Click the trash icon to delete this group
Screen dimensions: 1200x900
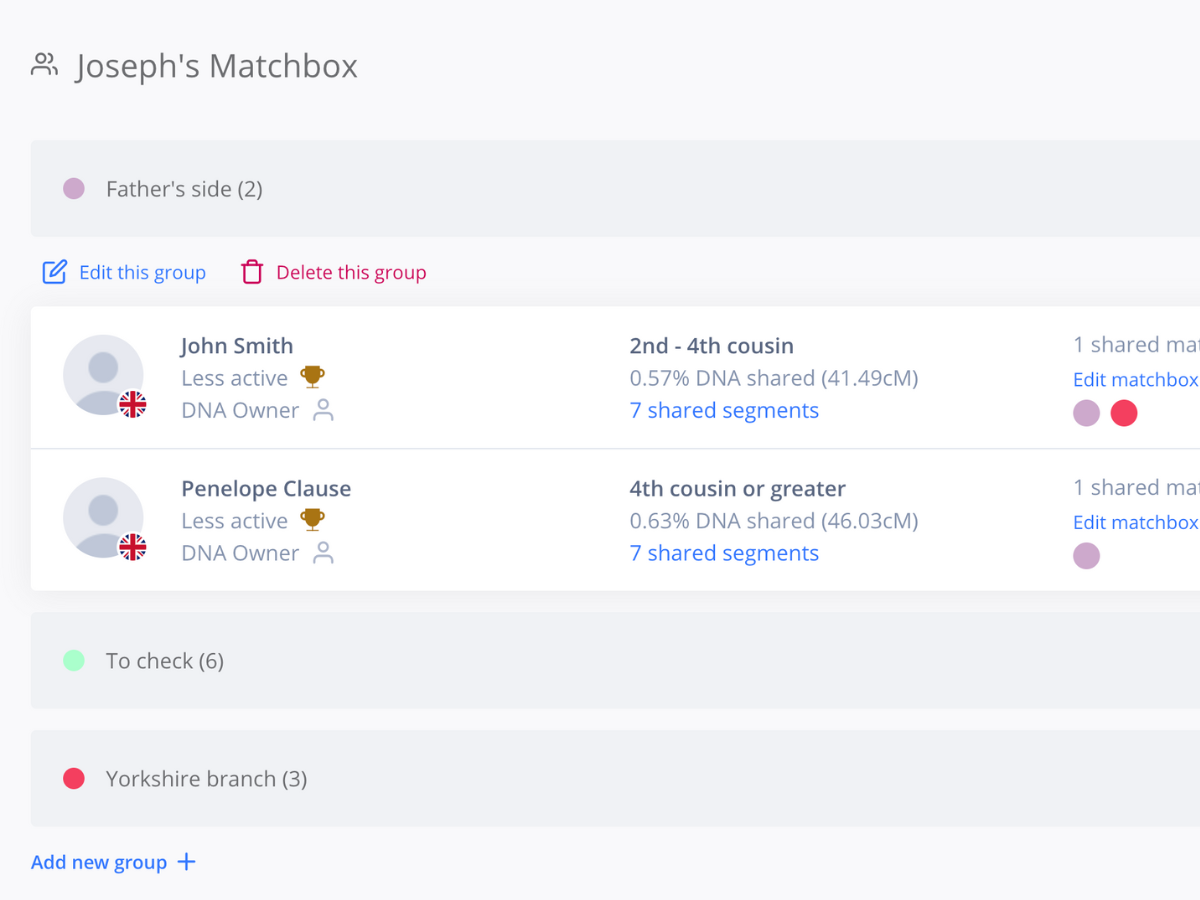click(x=253, y=271)
